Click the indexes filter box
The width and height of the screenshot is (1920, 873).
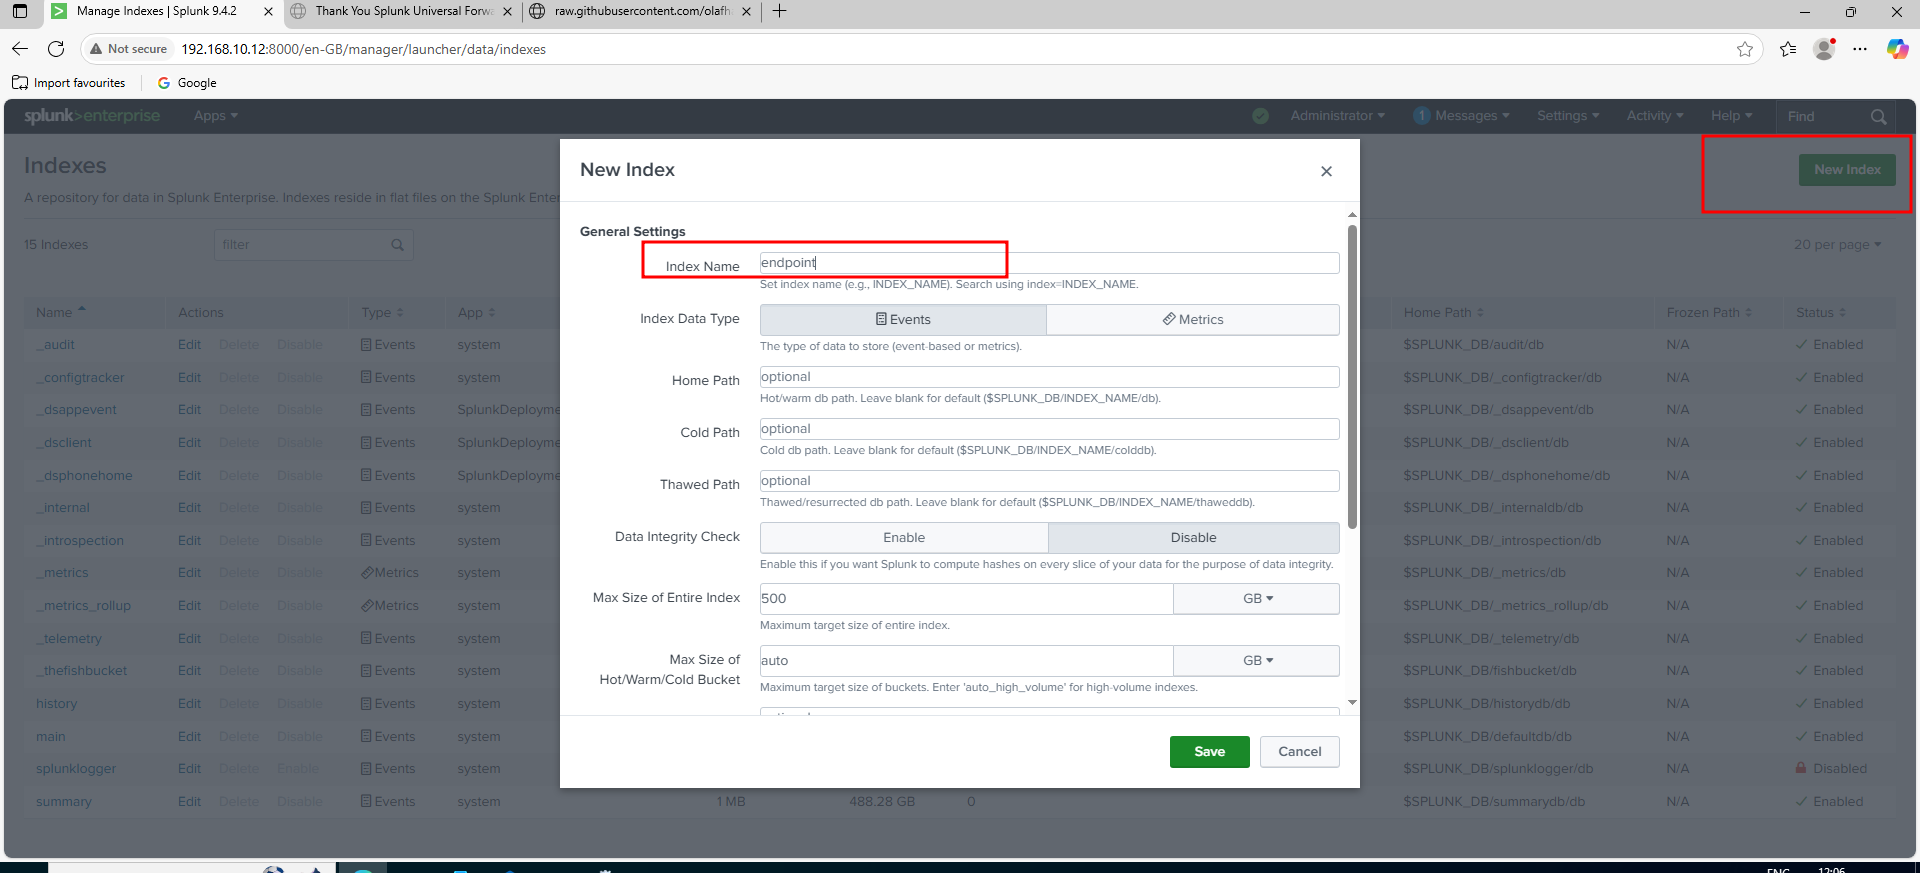coord(313,245)
